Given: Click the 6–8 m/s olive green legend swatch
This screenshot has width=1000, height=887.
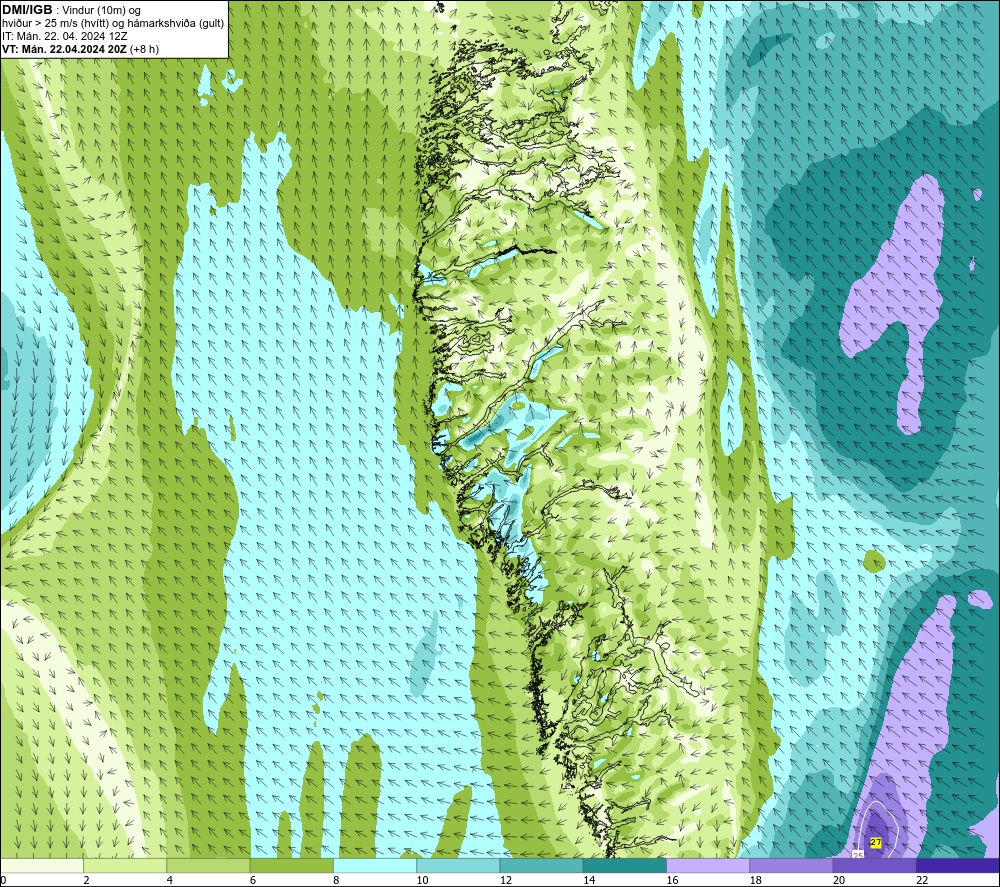Looking at the screenshot, I should [x=291, y=865].
